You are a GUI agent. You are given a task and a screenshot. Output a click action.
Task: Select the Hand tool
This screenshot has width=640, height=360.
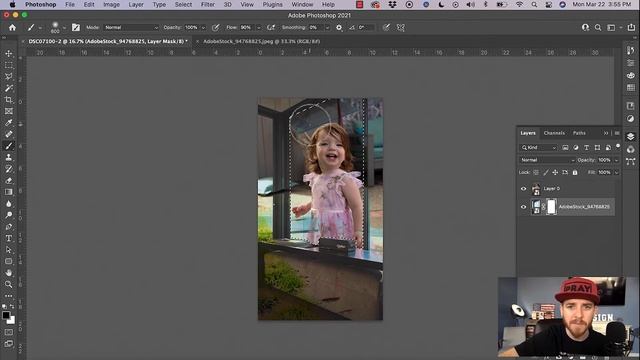(9, 273)
